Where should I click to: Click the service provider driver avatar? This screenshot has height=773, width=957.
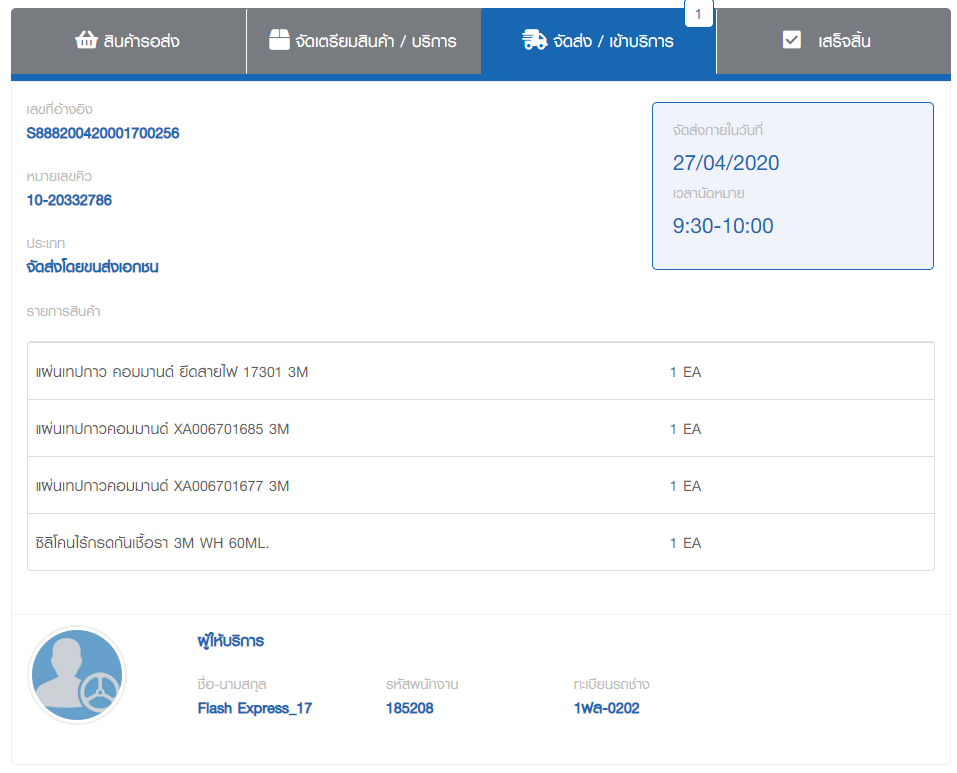pyautogui.click(x=77, y=675)
